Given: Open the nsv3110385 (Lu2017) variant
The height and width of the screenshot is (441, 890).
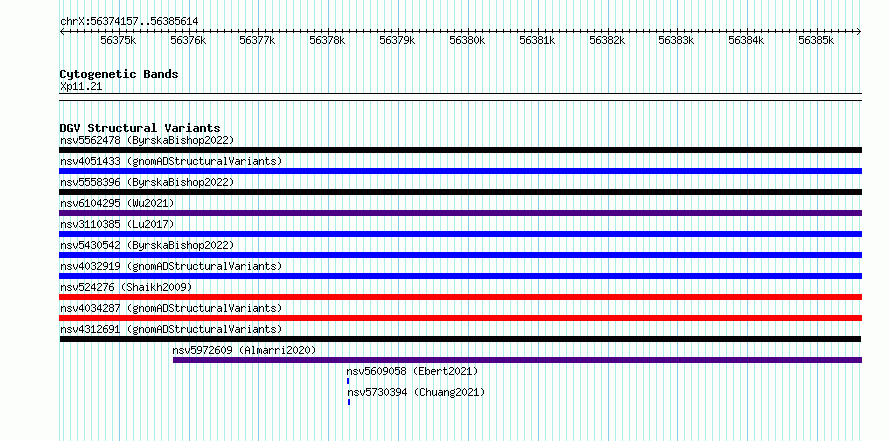Looking at the screenshot, I should pyautogui.click(x=117, y=224).
